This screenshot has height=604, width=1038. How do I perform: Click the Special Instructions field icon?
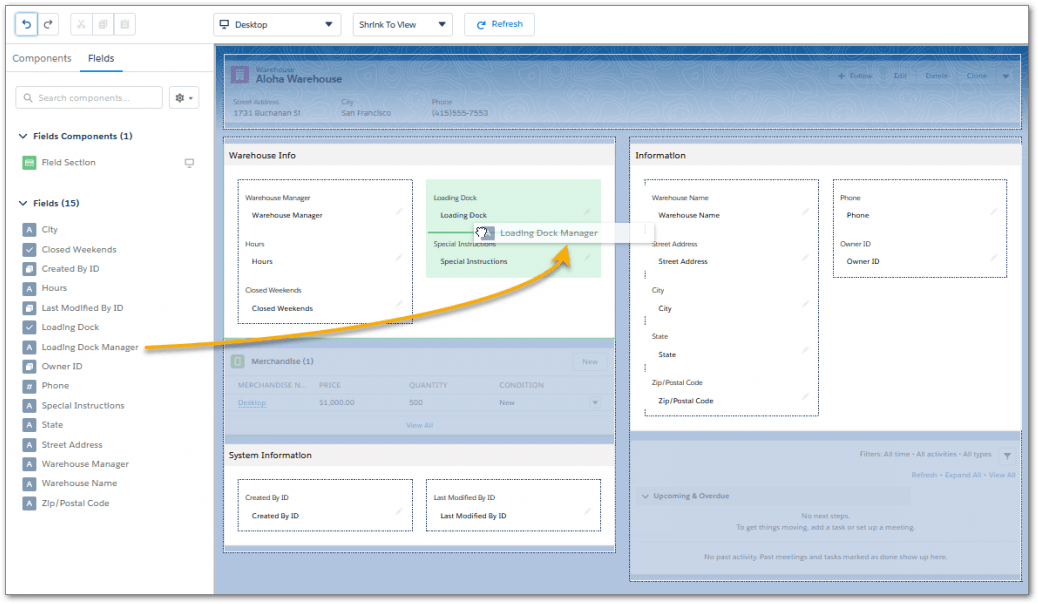pos(29,405)
